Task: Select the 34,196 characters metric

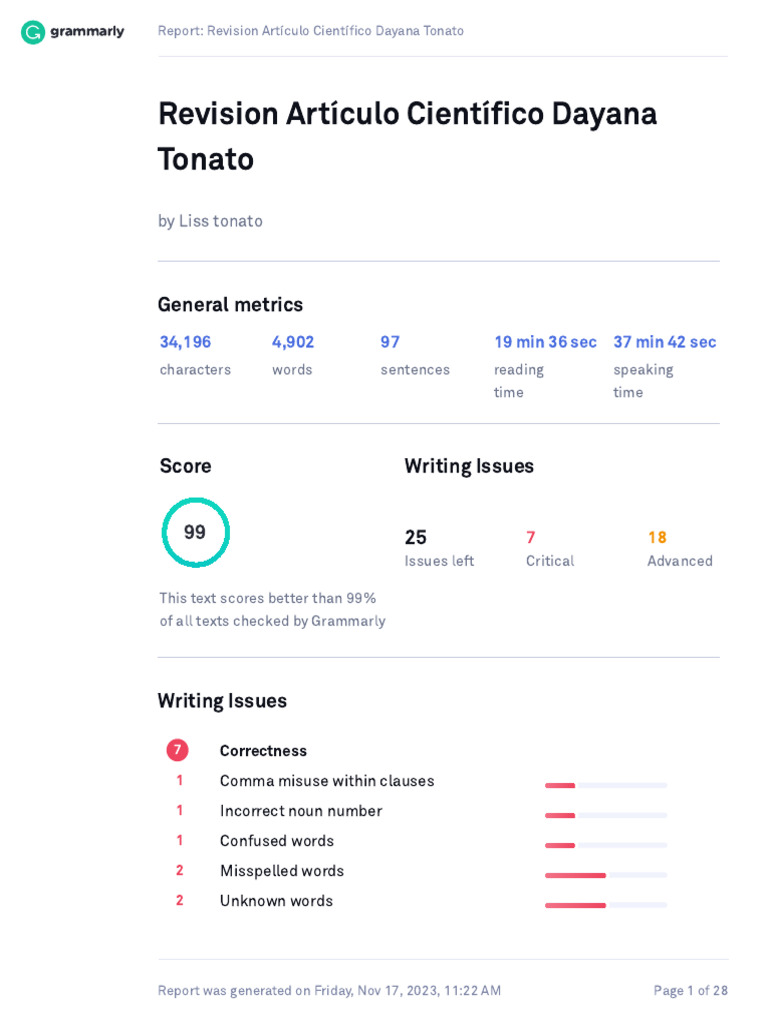Action: tap(186, 342)
